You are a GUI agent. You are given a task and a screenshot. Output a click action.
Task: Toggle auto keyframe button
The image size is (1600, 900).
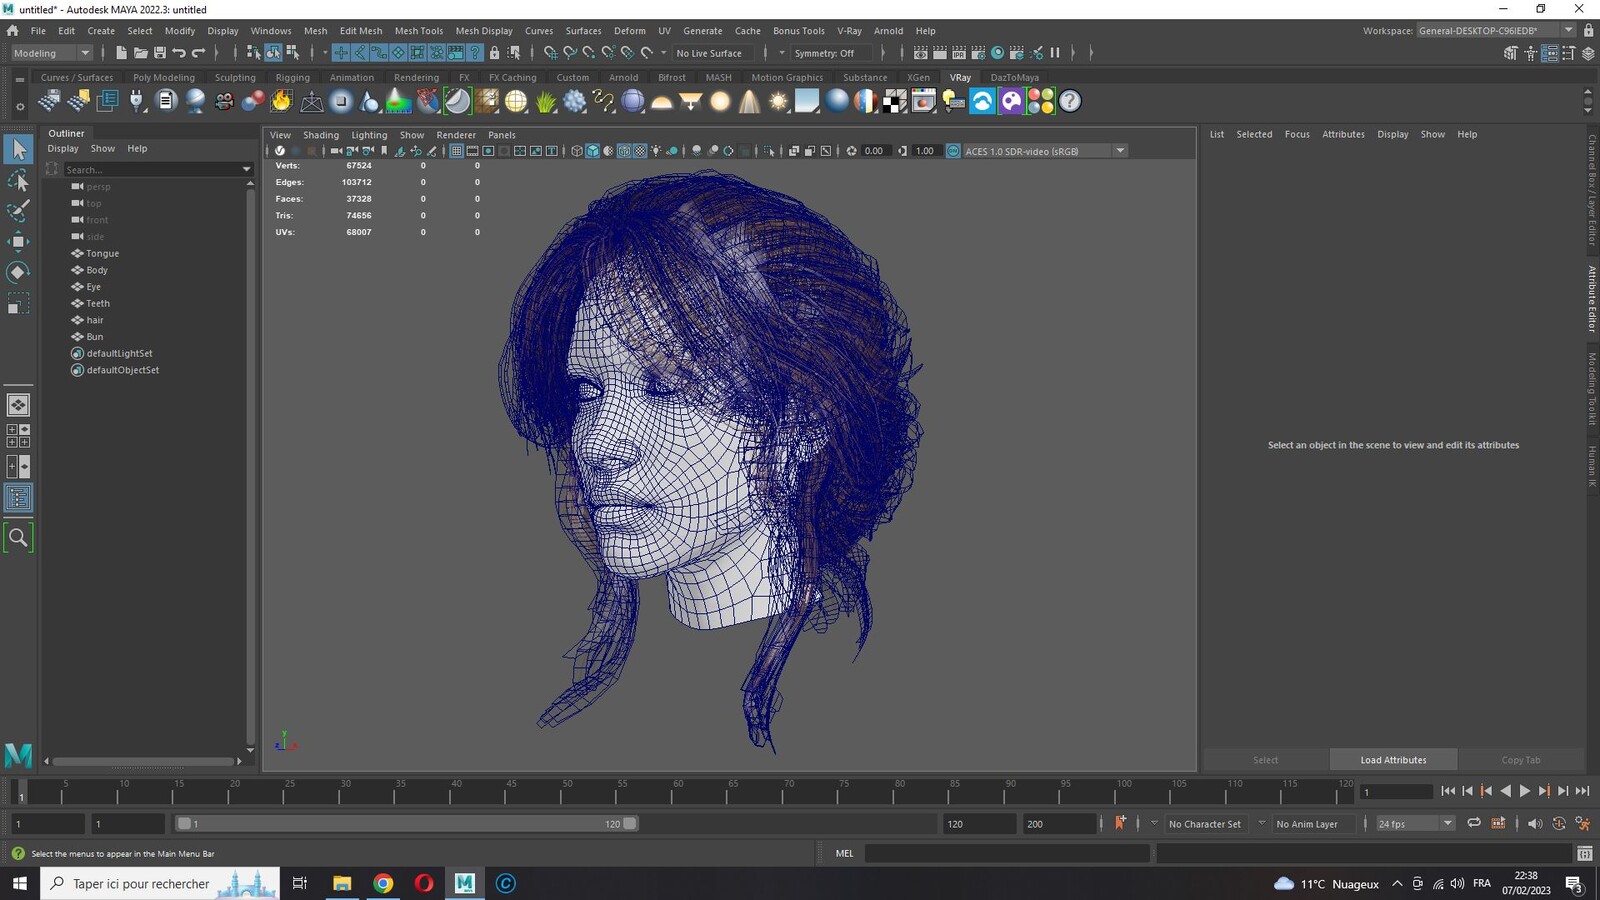tap(1120, 823)
